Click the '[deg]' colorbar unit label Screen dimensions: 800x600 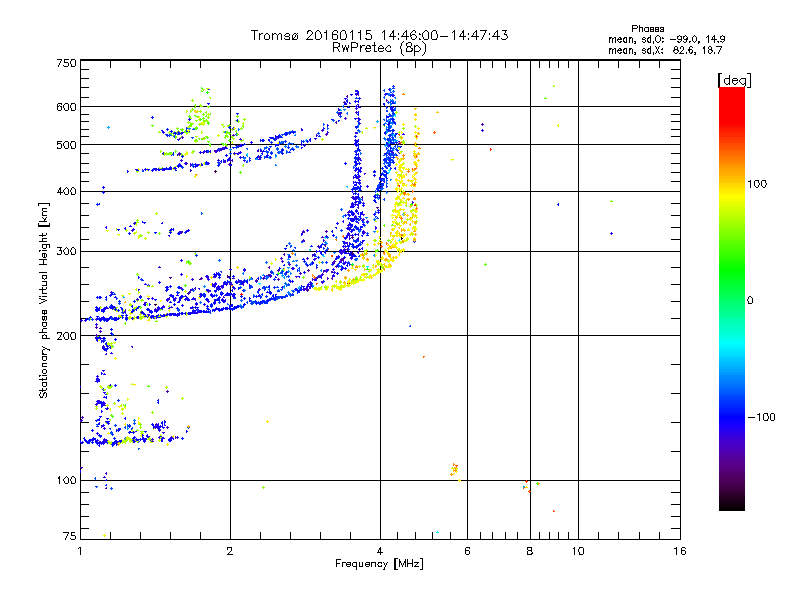coord(734,80)
